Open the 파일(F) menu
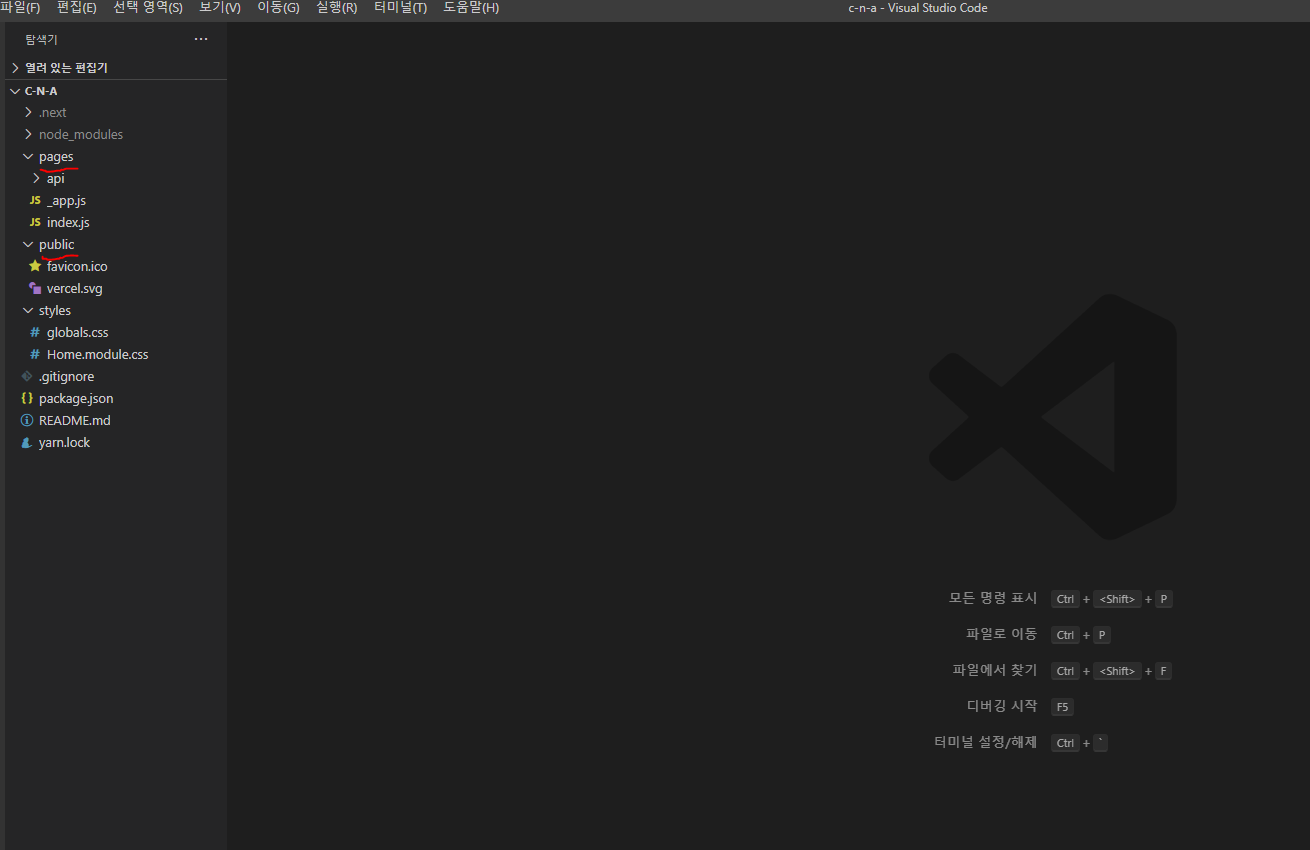 click(x=20, y=8)
